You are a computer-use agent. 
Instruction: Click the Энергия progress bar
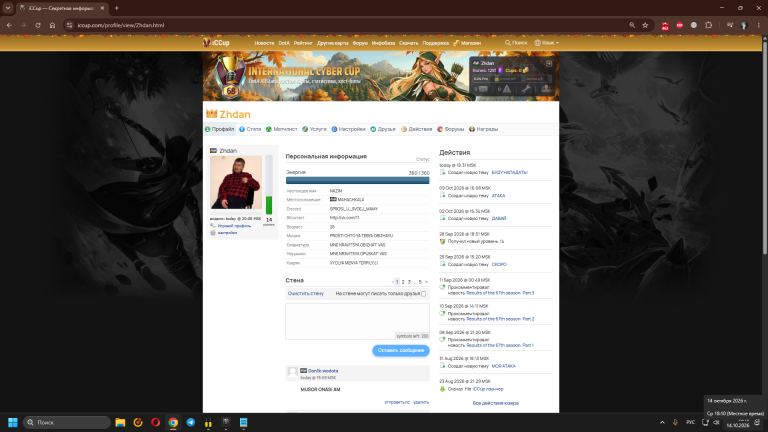click(358, 180)
